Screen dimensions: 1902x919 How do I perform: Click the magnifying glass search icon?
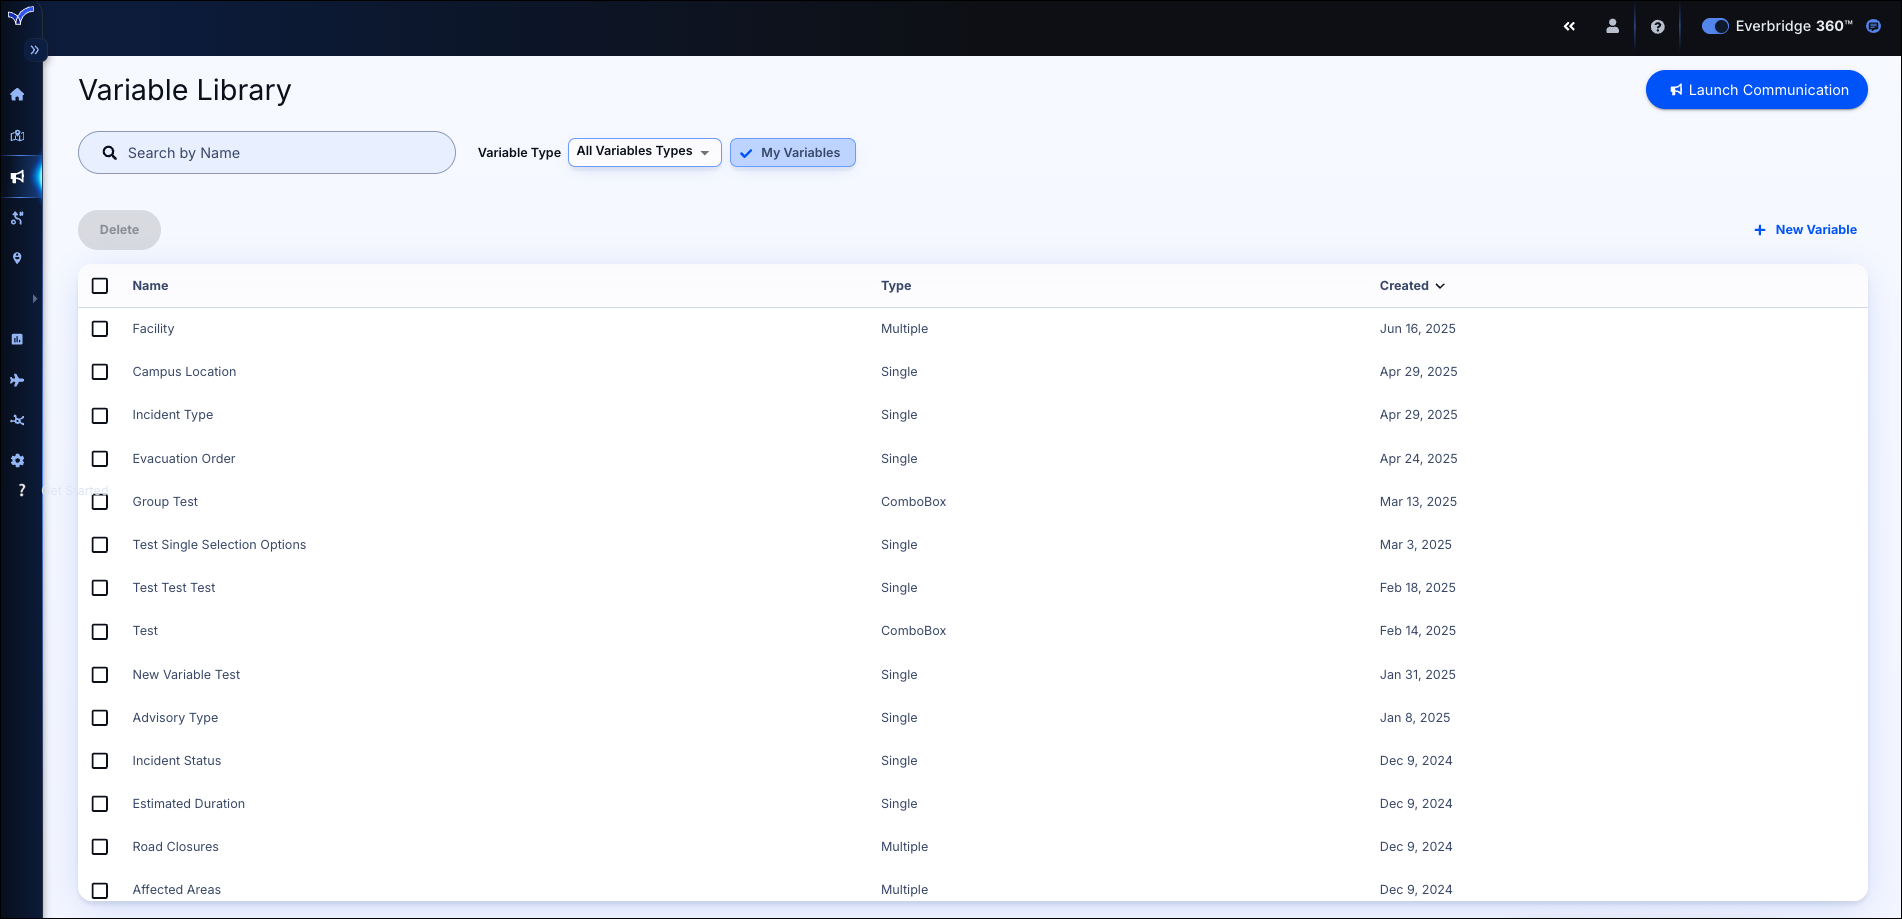[x=110, y=153]
